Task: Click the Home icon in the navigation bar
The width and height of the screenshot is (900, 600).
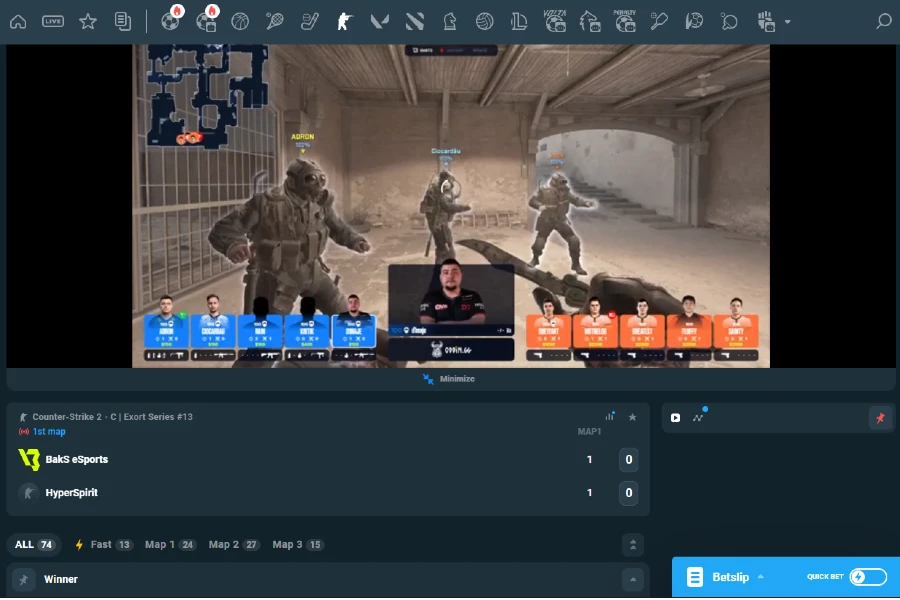Action: tap(20, 21)
